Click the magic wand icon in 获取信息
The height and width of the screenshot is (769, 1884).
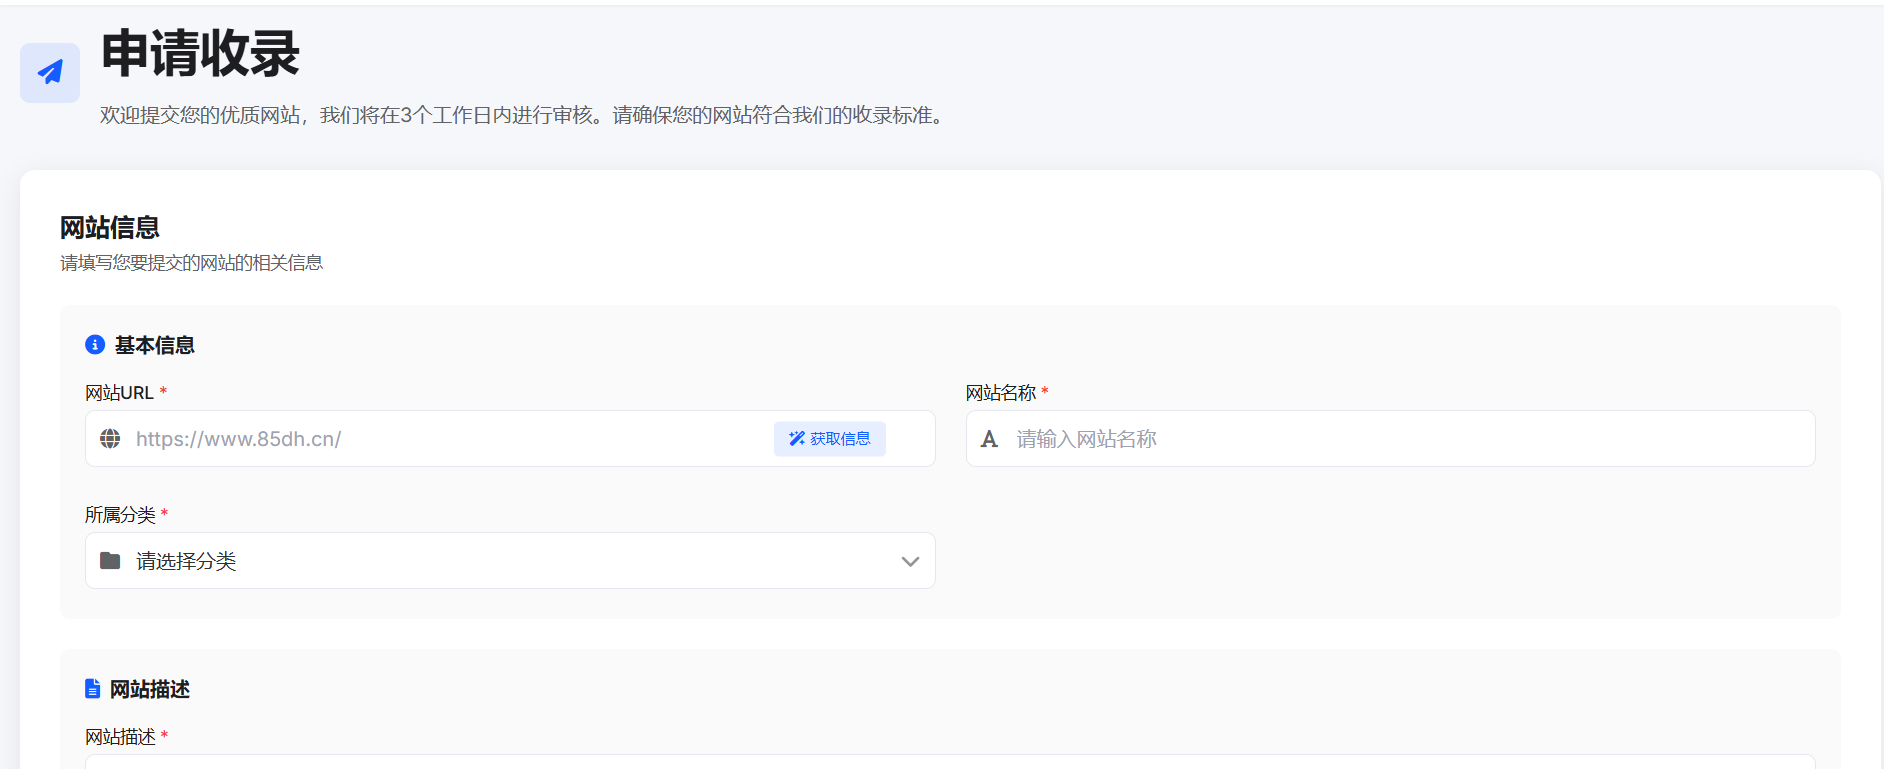796,439
